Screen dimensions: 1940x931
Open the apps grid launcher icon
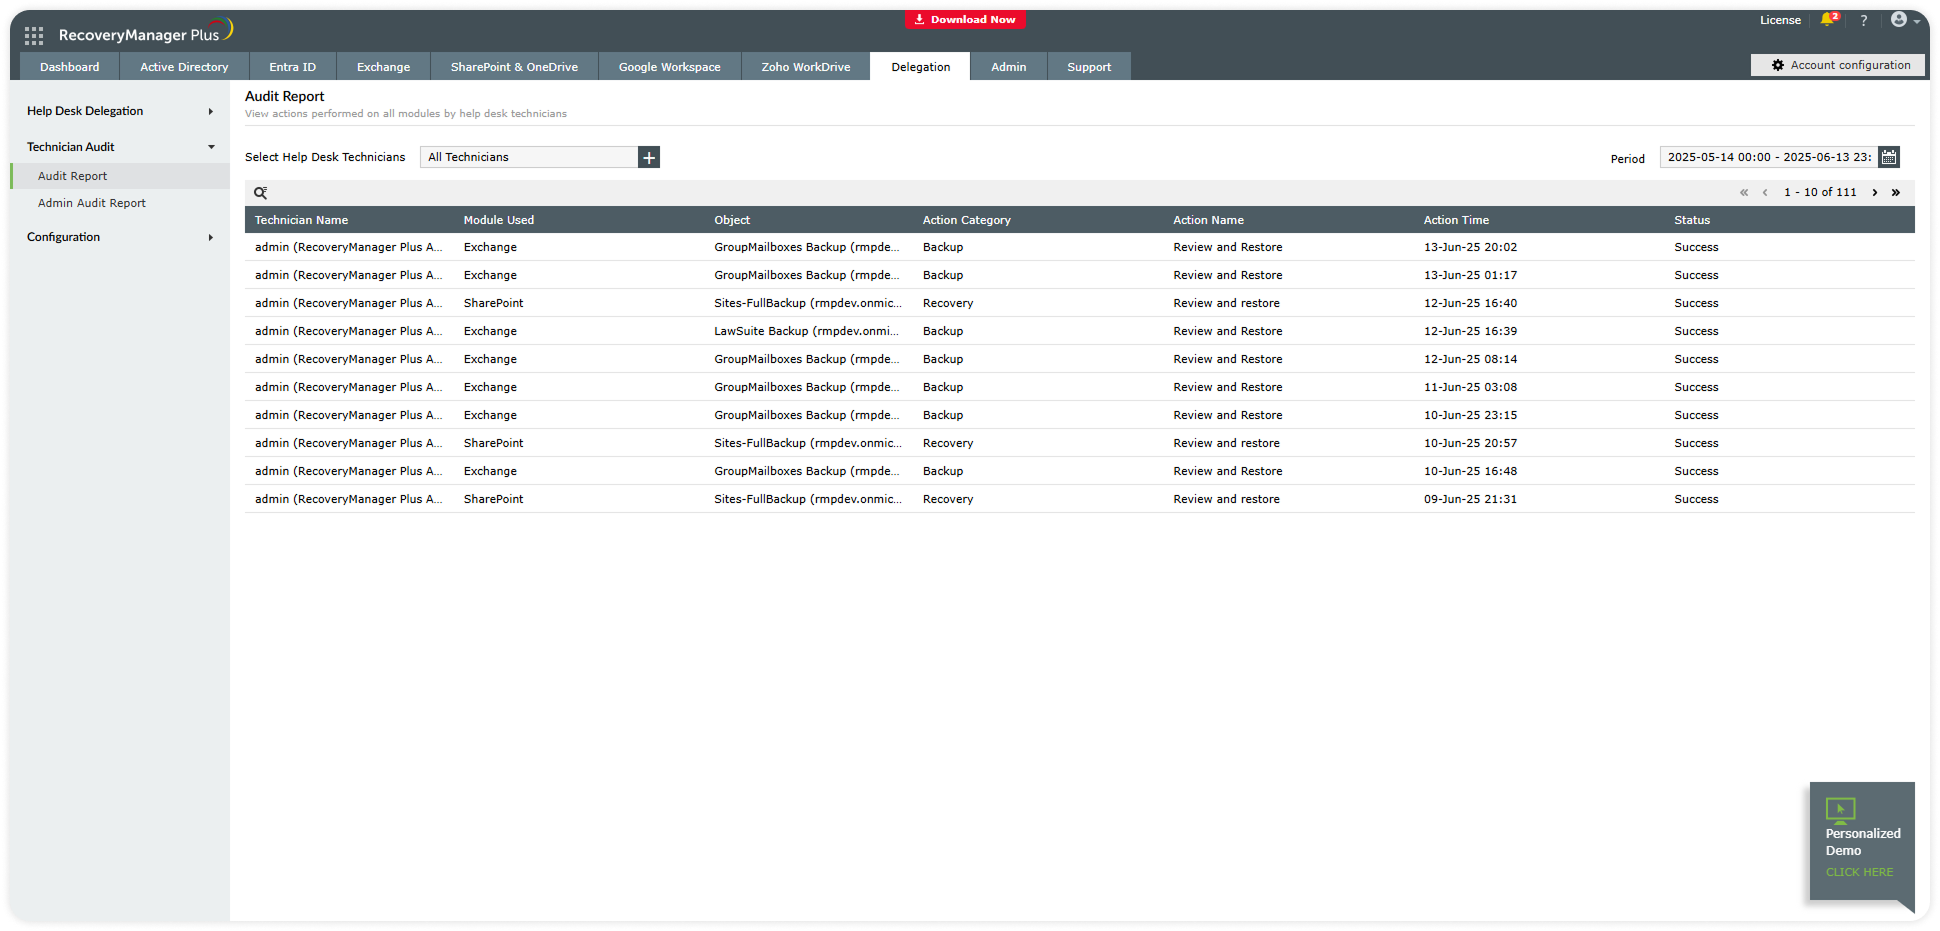34,36
